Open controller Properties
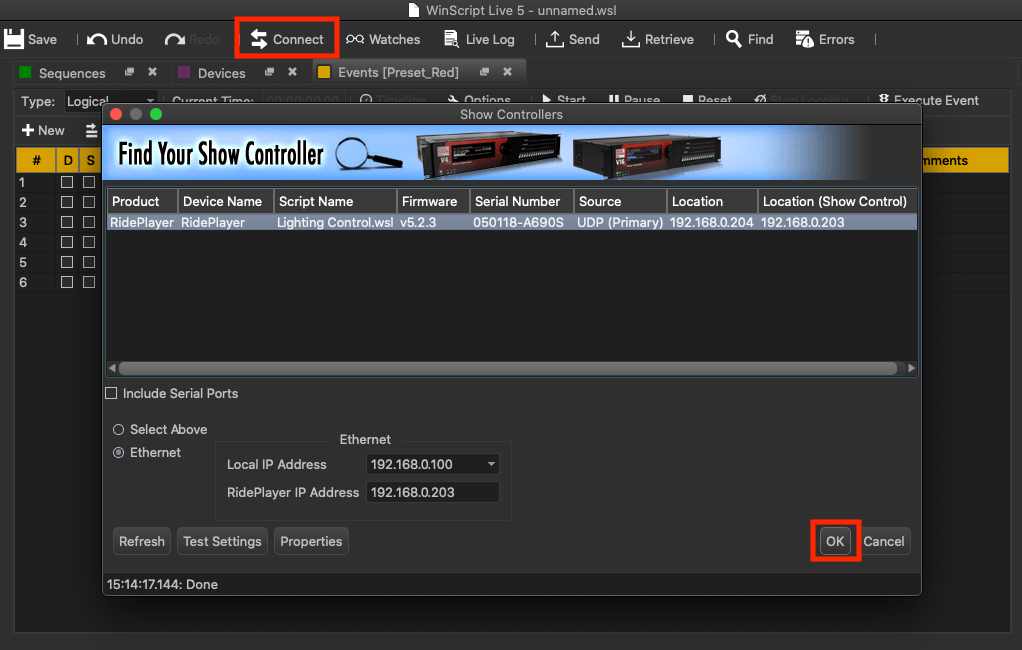 311,541
